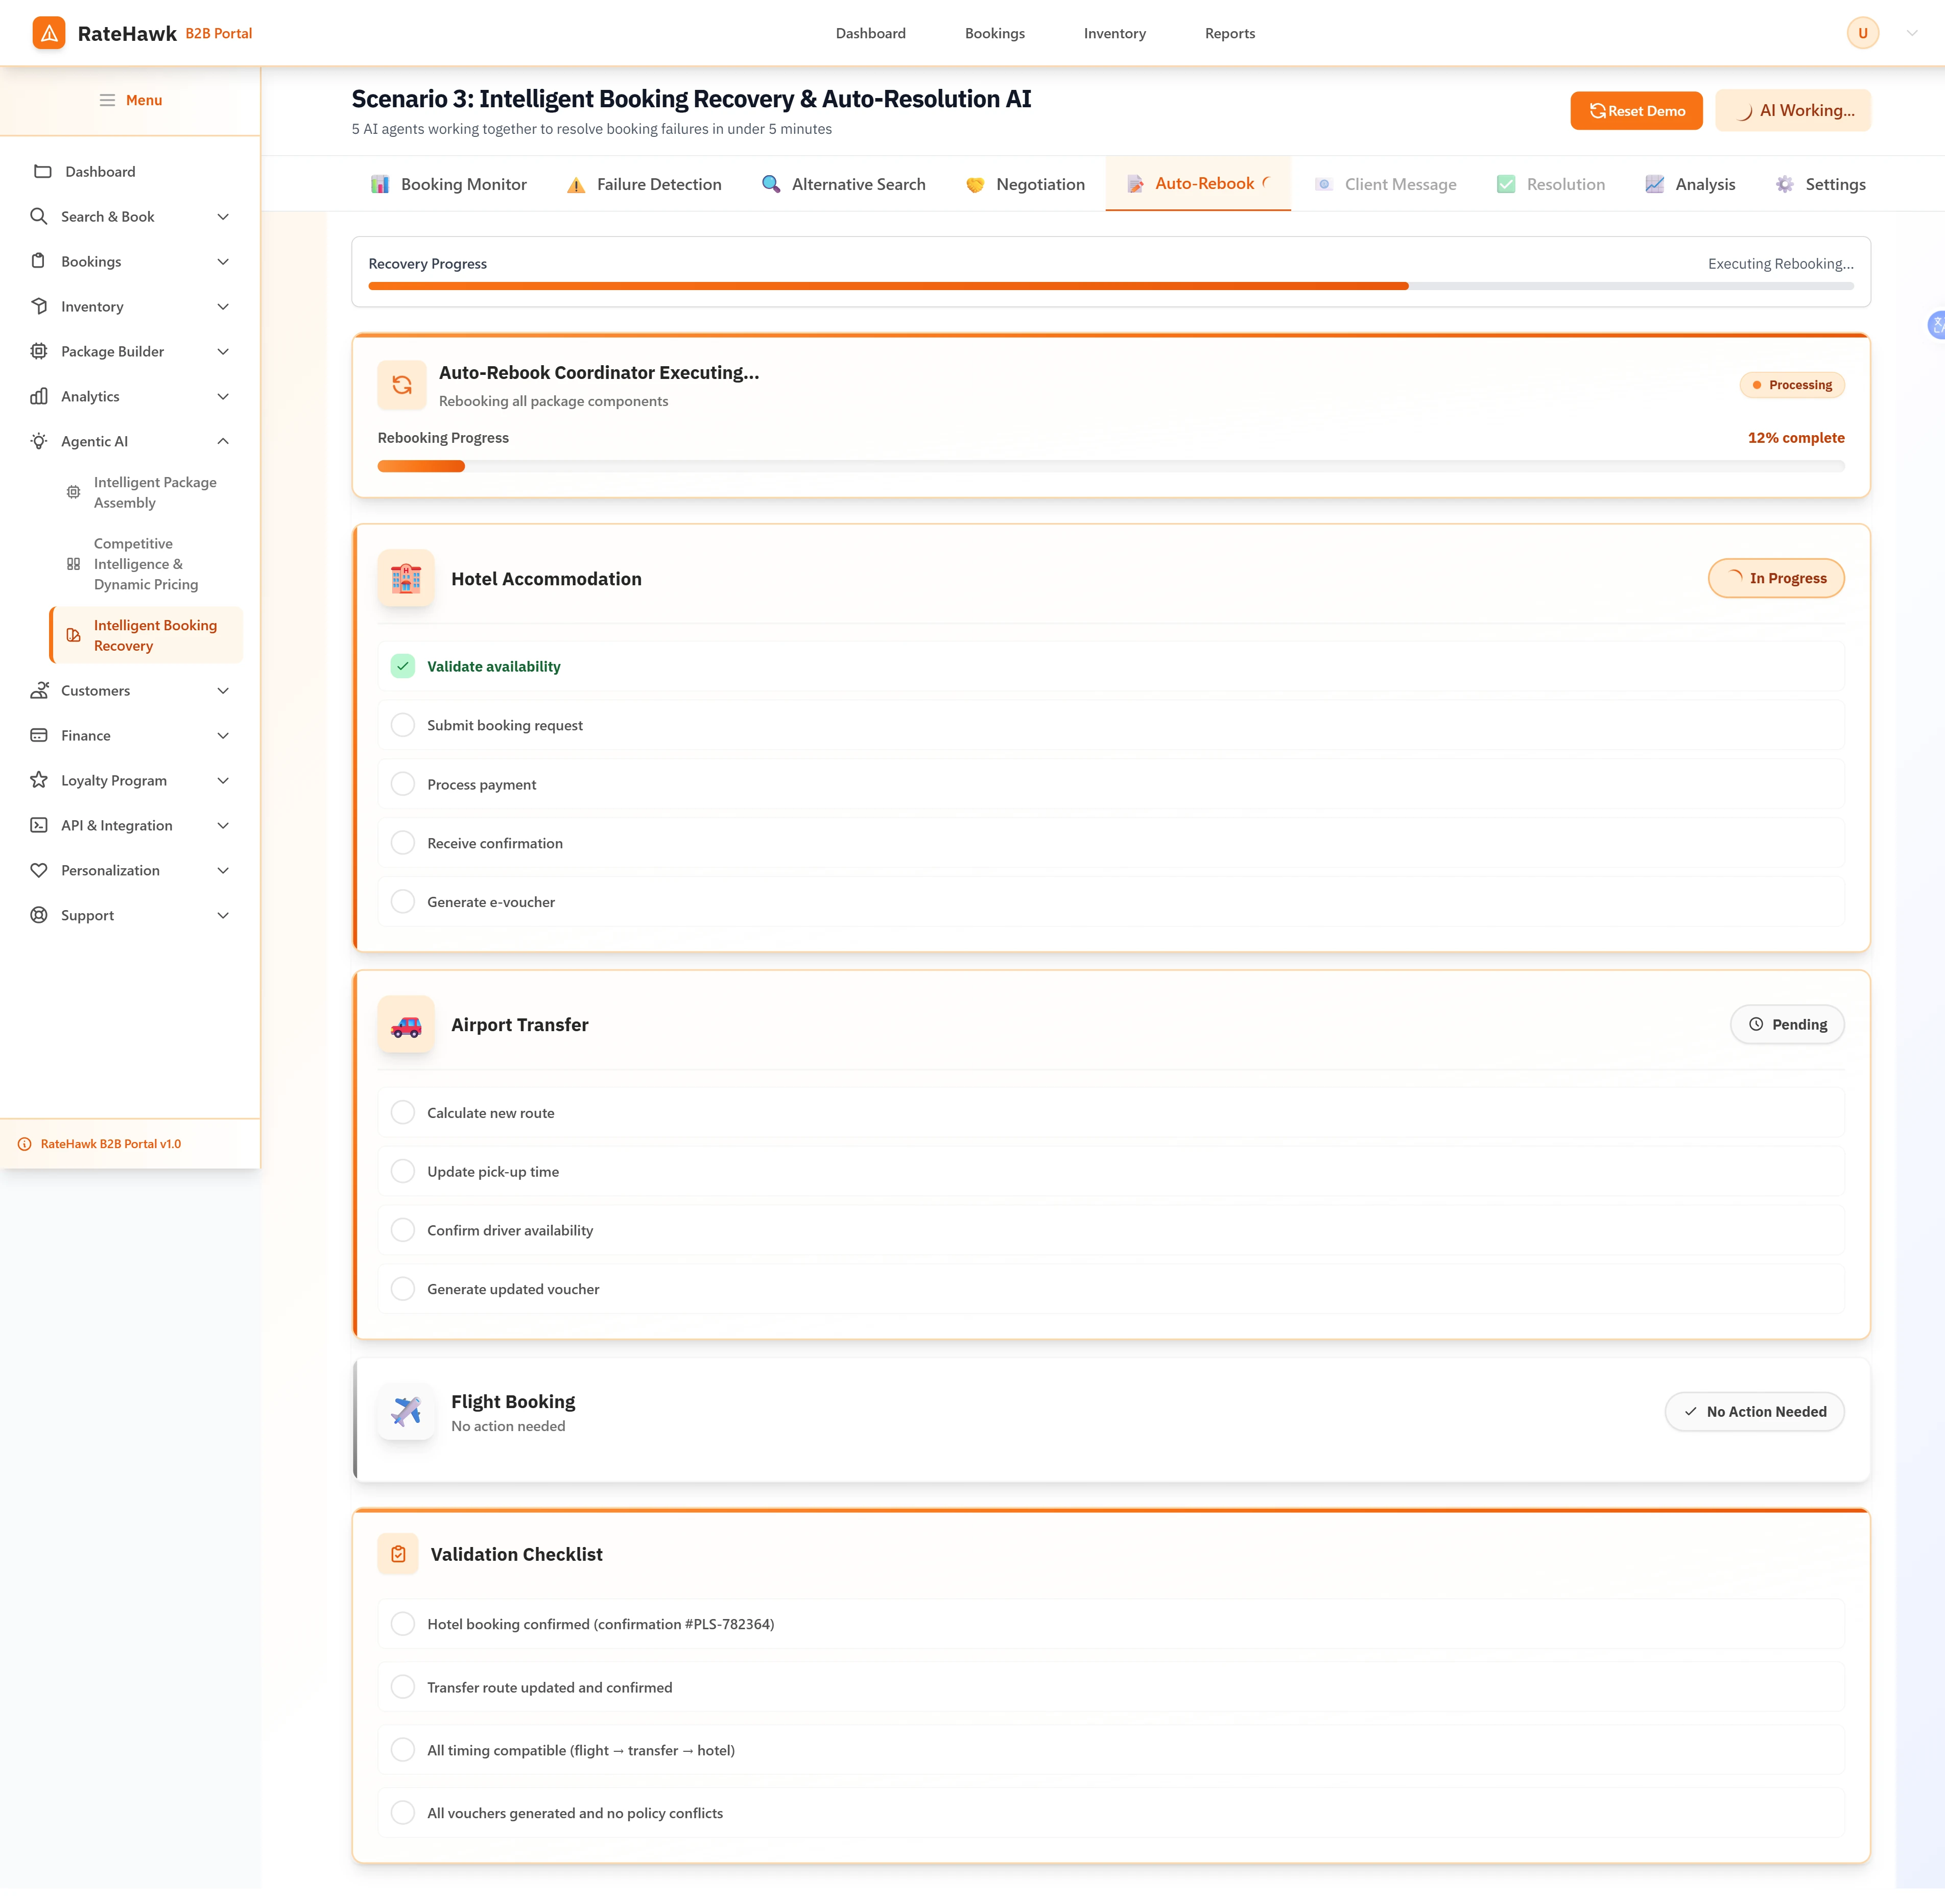This screenshot has height=1904, width=1945.
Task: Click the Hotel Accommodation building icon
Action: (x=406, y=578)
